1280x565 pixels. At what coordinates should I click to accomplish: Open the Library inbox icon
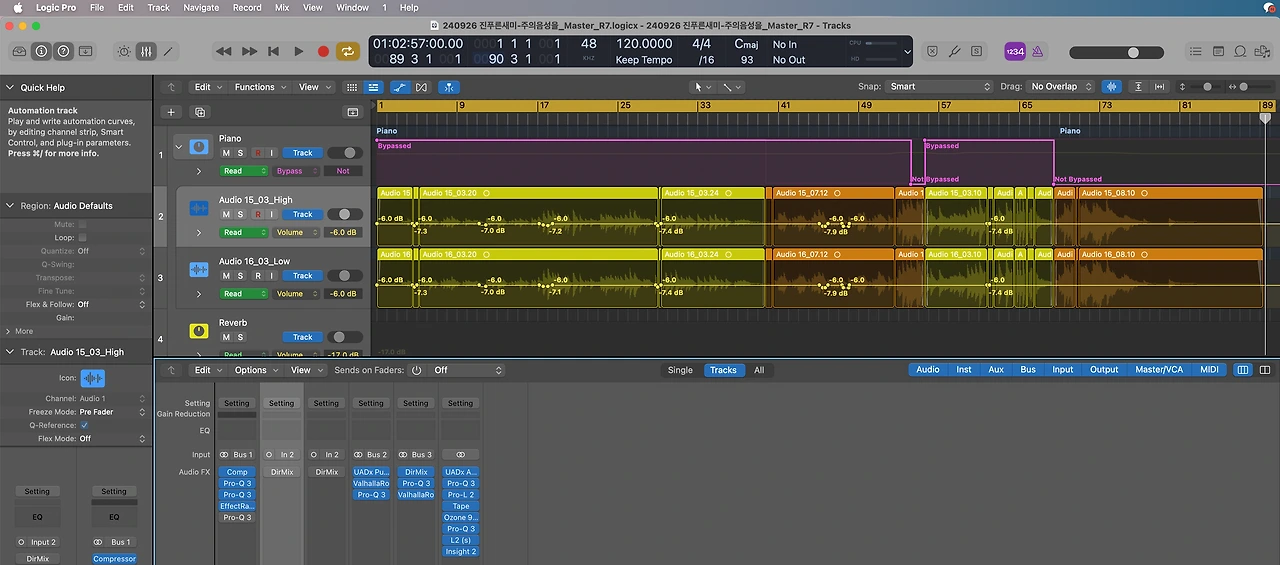click(19, 51)
